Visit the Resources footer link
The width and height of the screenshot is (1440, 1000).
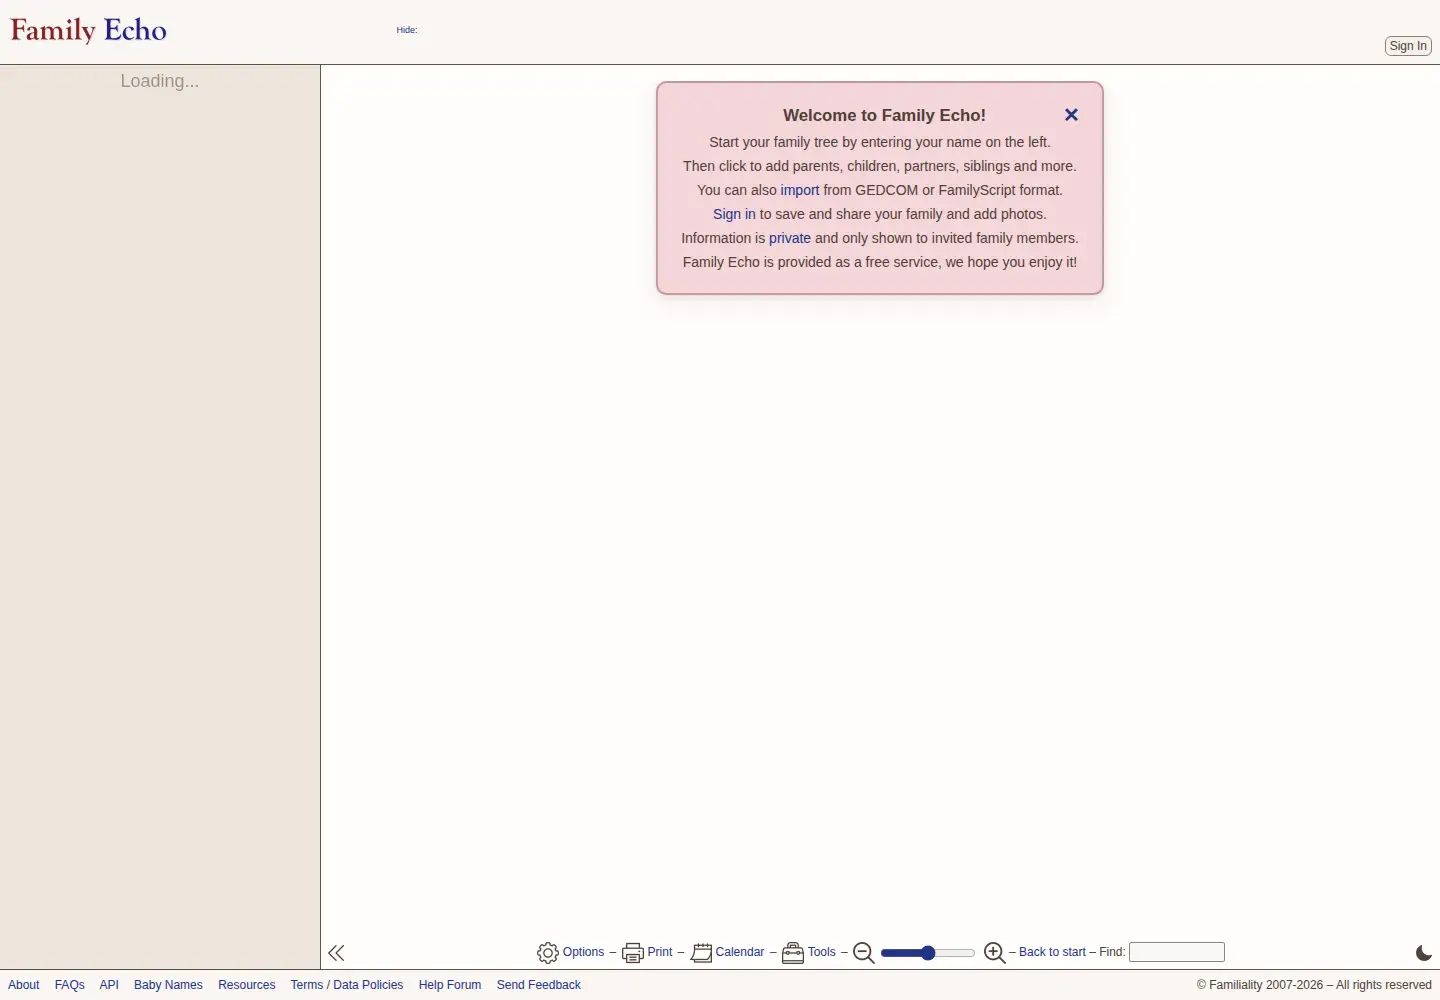247,985
